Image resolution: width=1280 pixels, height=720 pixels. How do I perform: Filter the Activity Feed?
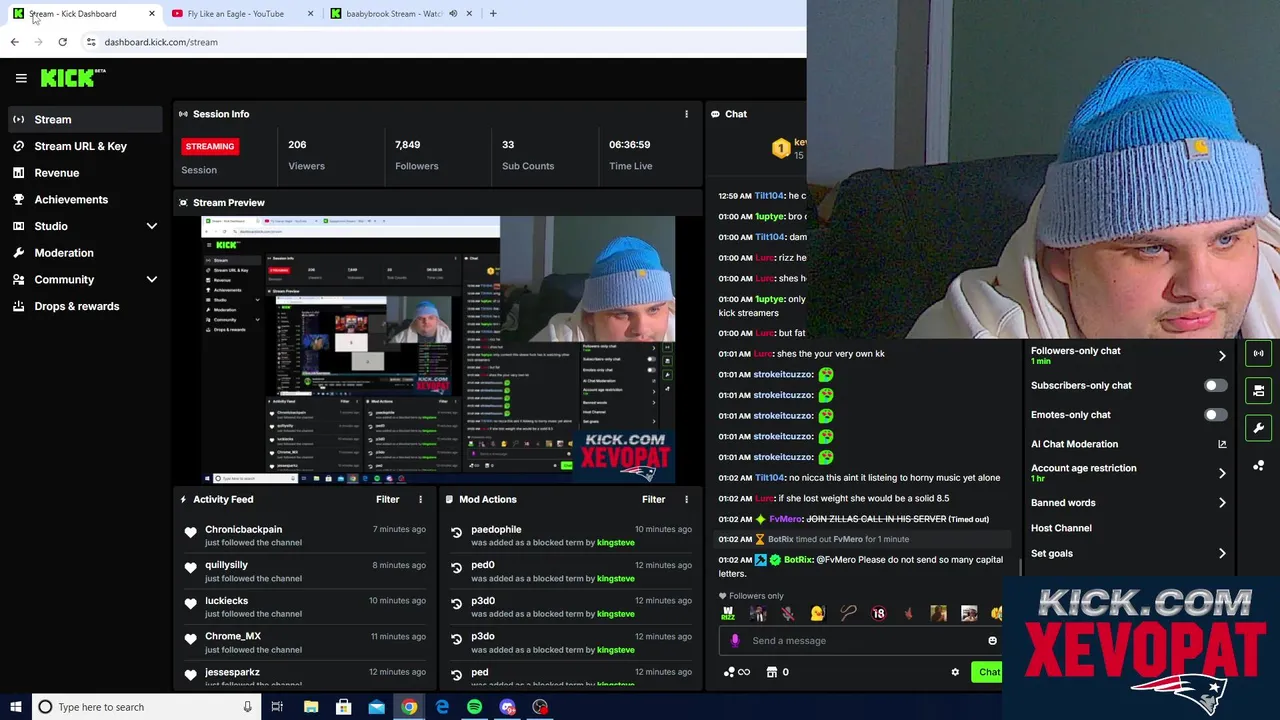pyautogui.click(x=388, y=499)
